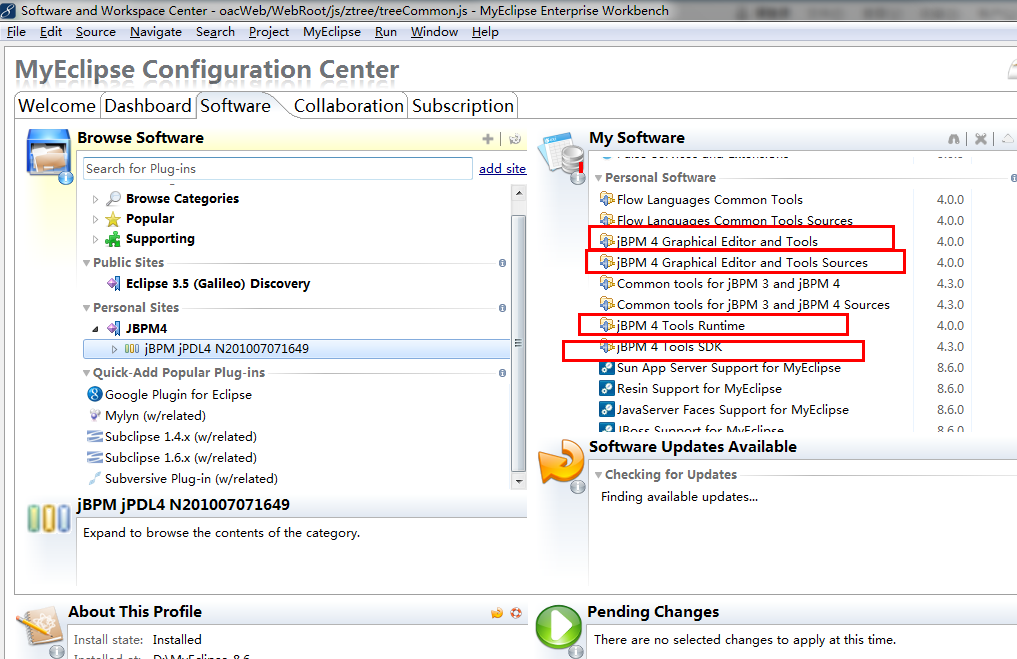Click the Public Sites info icon

click(502, 263)
